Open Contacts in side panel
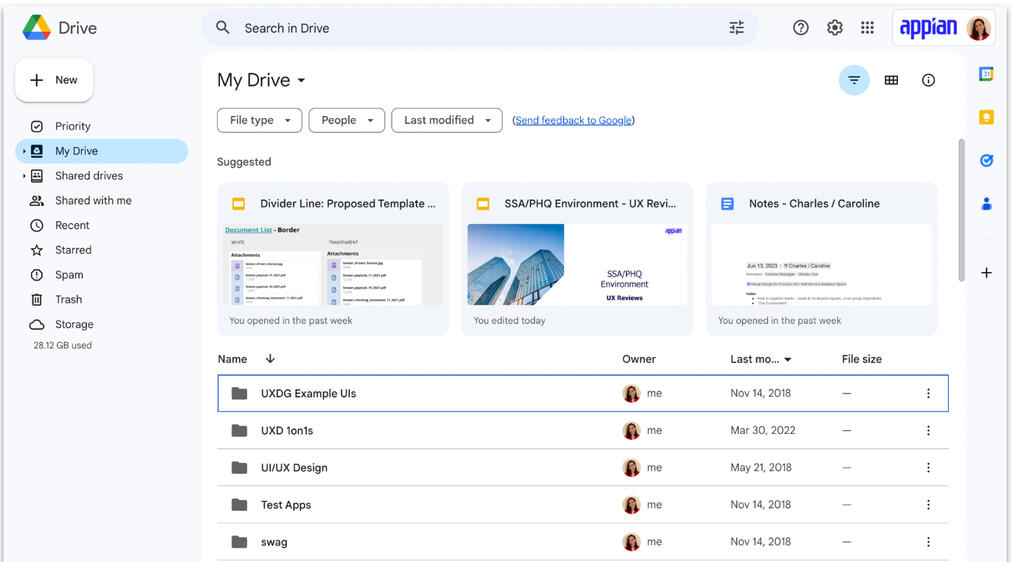 click(986, 204)
